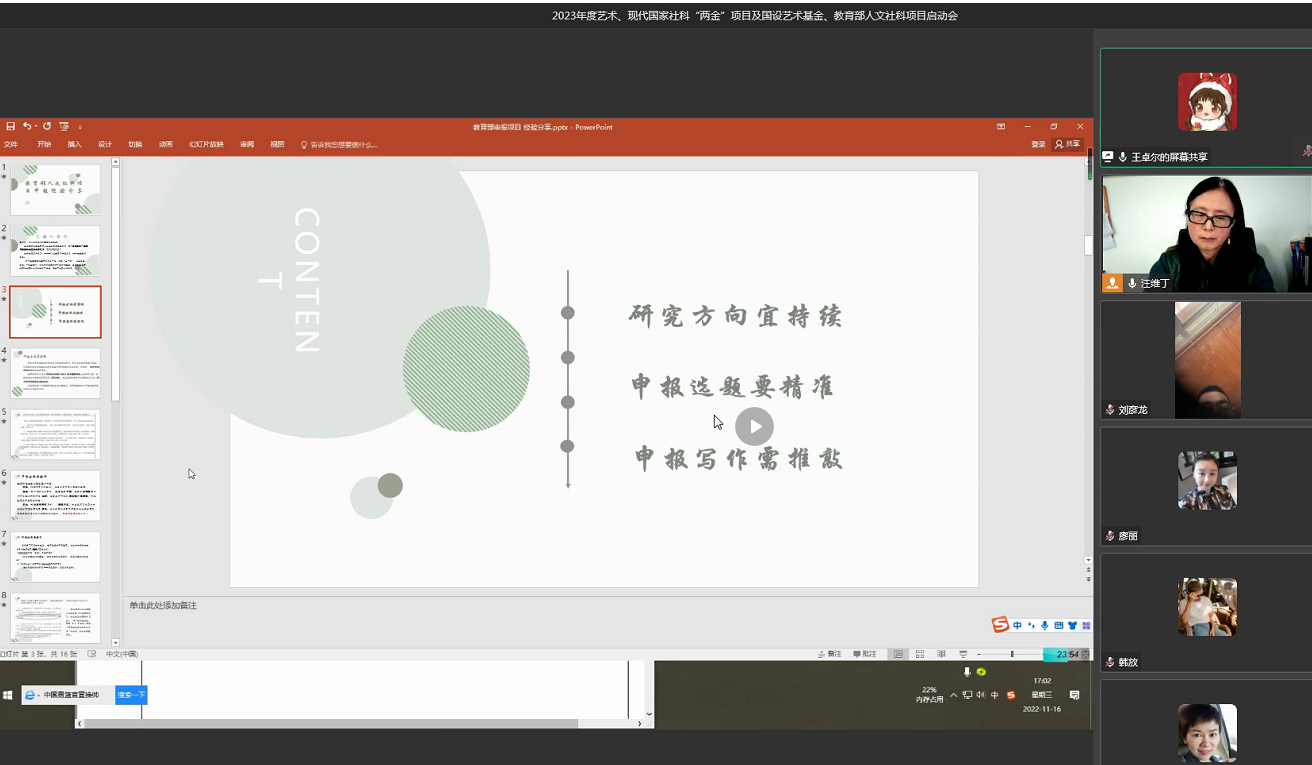Click the Undo arrow in PowerPoint title bar
The width and height of the screenshot is (1312, 765).
27,127
